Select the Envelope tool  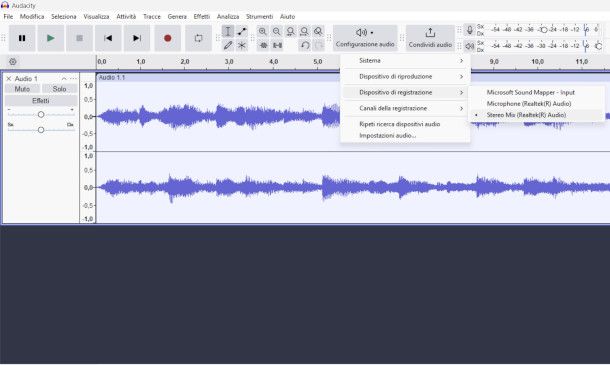point(242,32)
